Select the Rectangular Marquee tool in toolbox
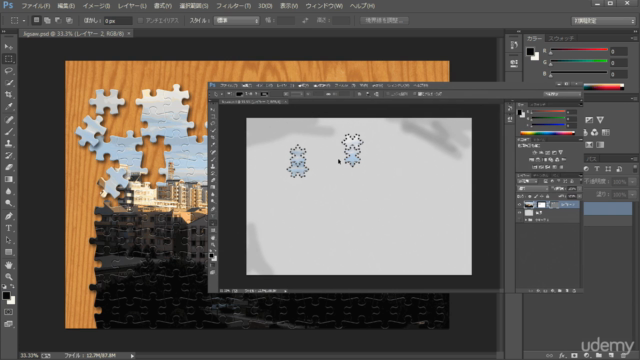This screenshot has width=640, height=360. (x=9, y=59)
